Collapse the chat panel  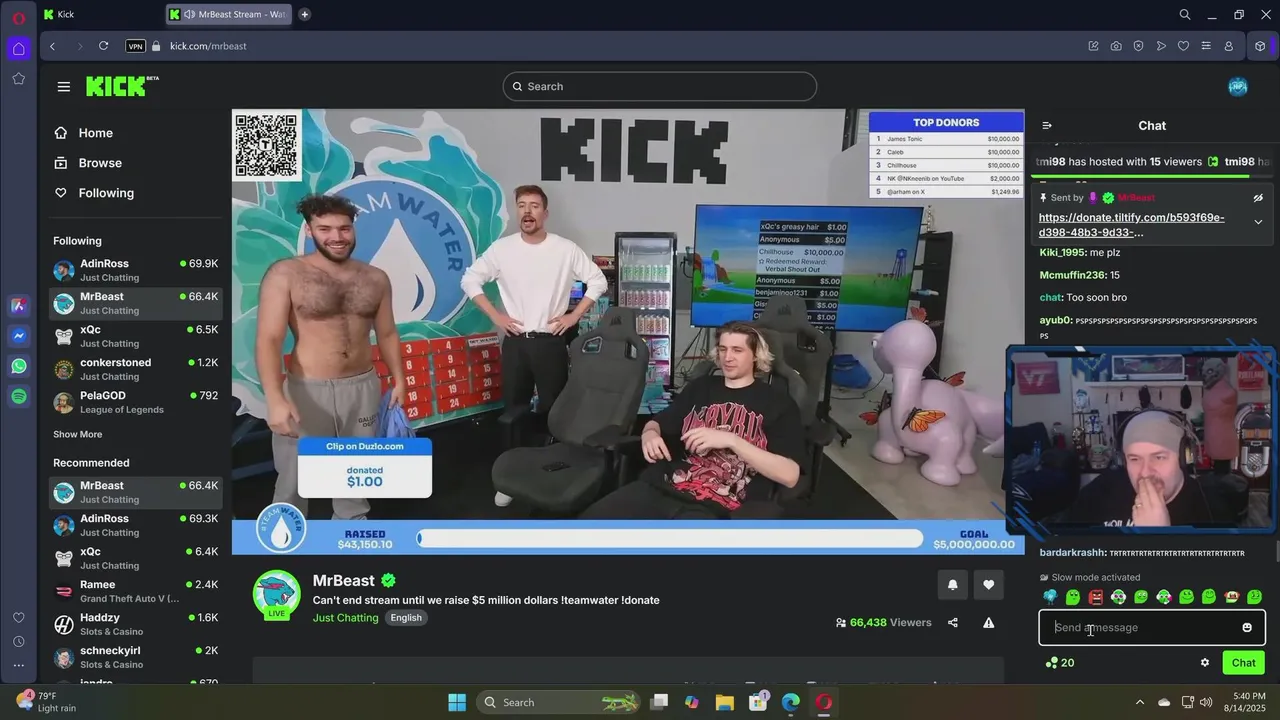coord(1047,126)
